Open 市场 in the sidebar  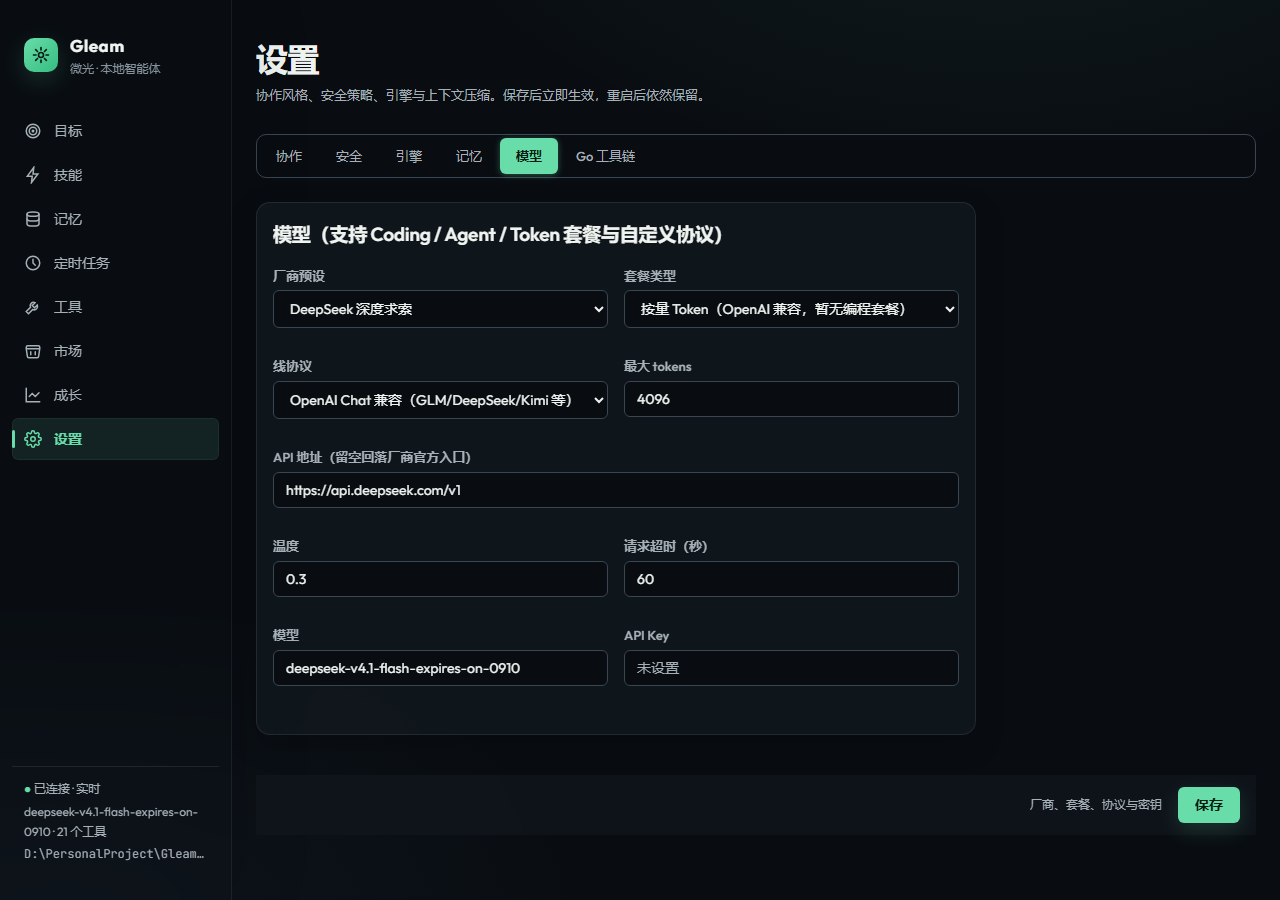click(x=115, y=351)
